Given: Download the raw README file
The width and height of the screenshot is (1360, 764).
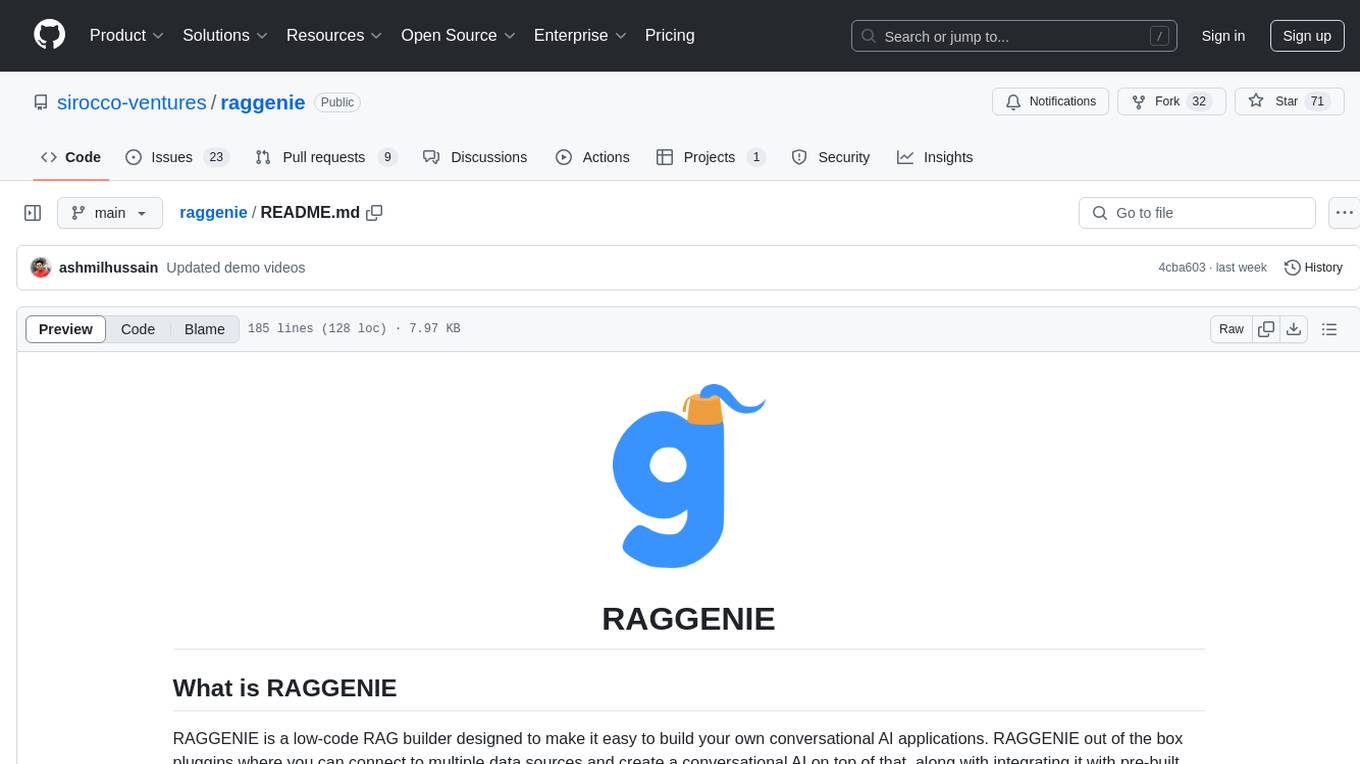Looking at the screenshot, I should 1294,329.
